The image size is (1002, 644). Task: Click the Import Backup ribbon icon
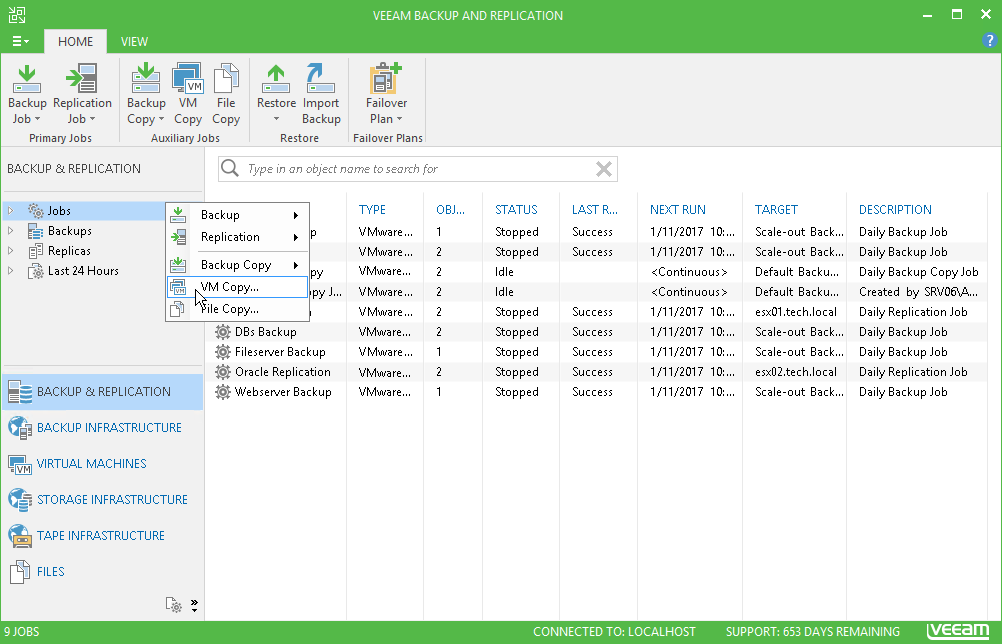[x=321, y=79]
